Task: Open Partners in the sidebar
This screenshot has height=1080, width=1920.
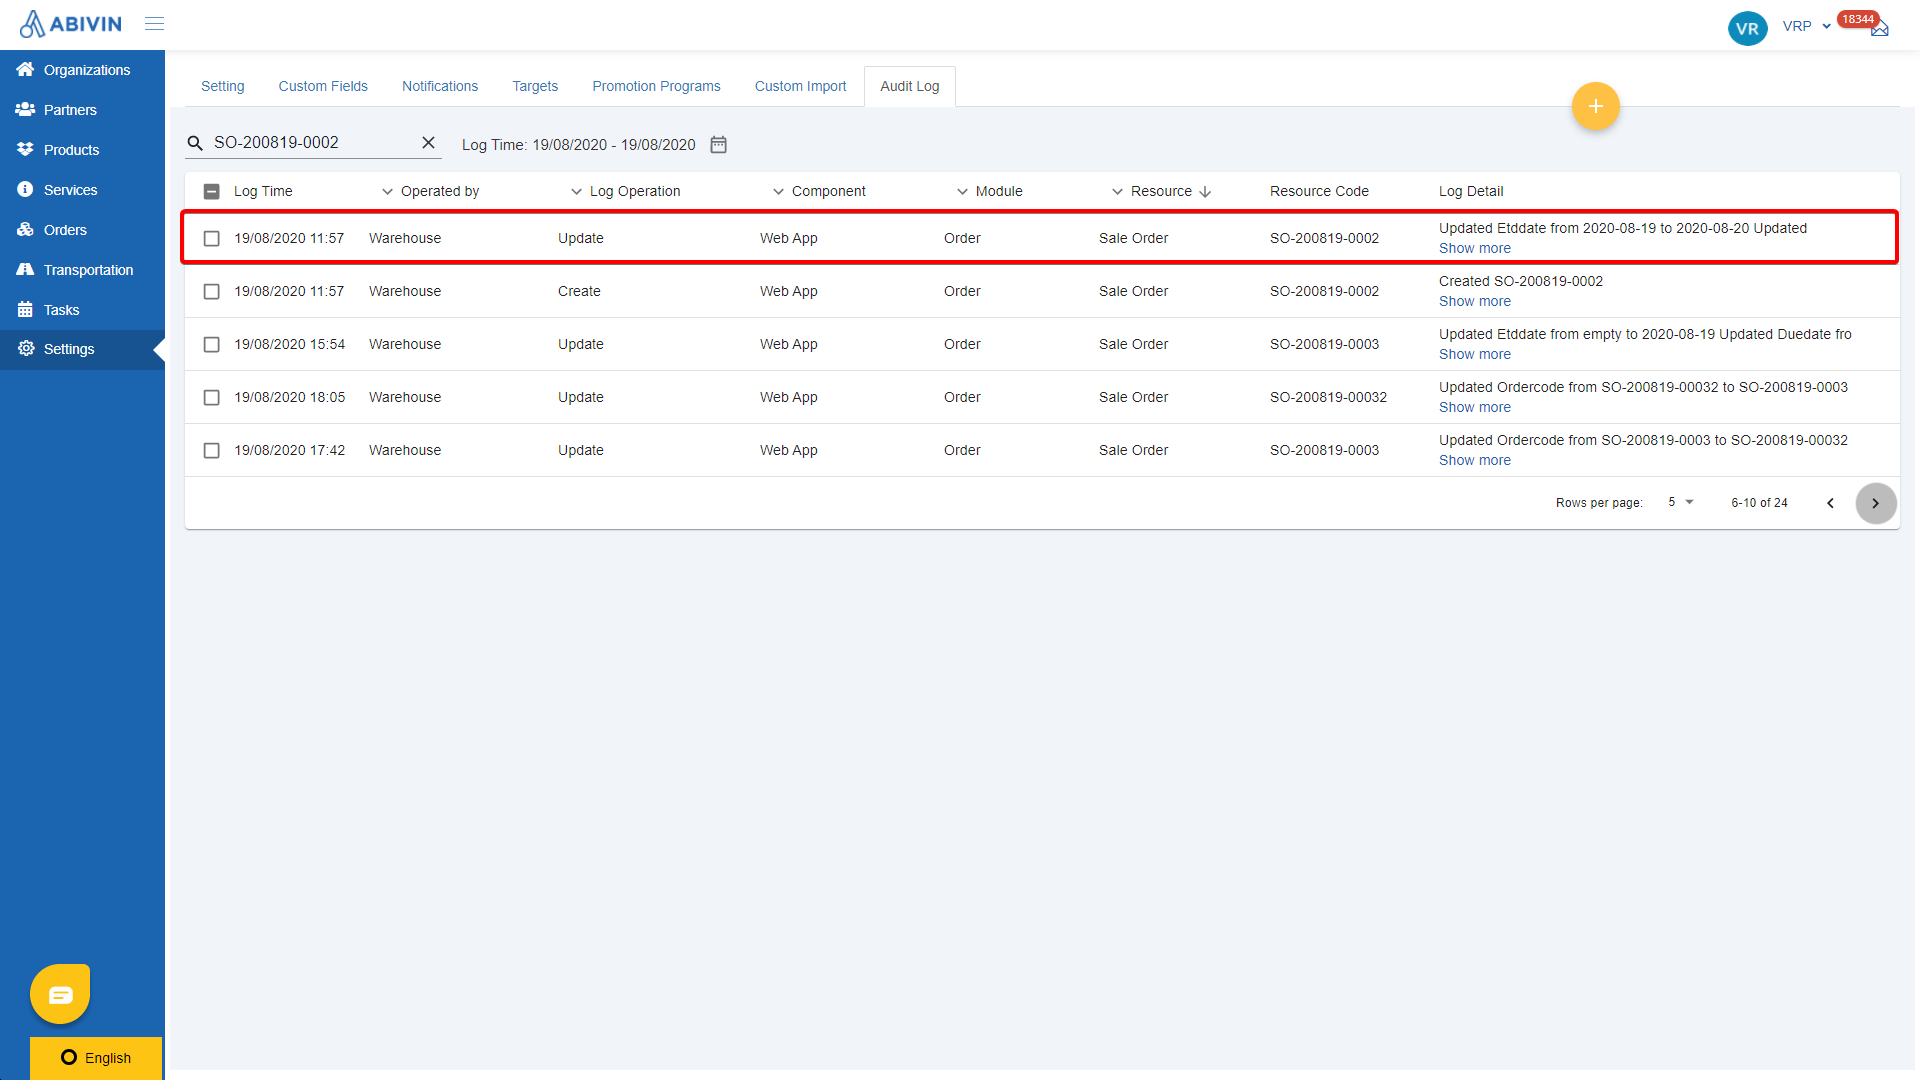Action: click(x=82, y=110)
